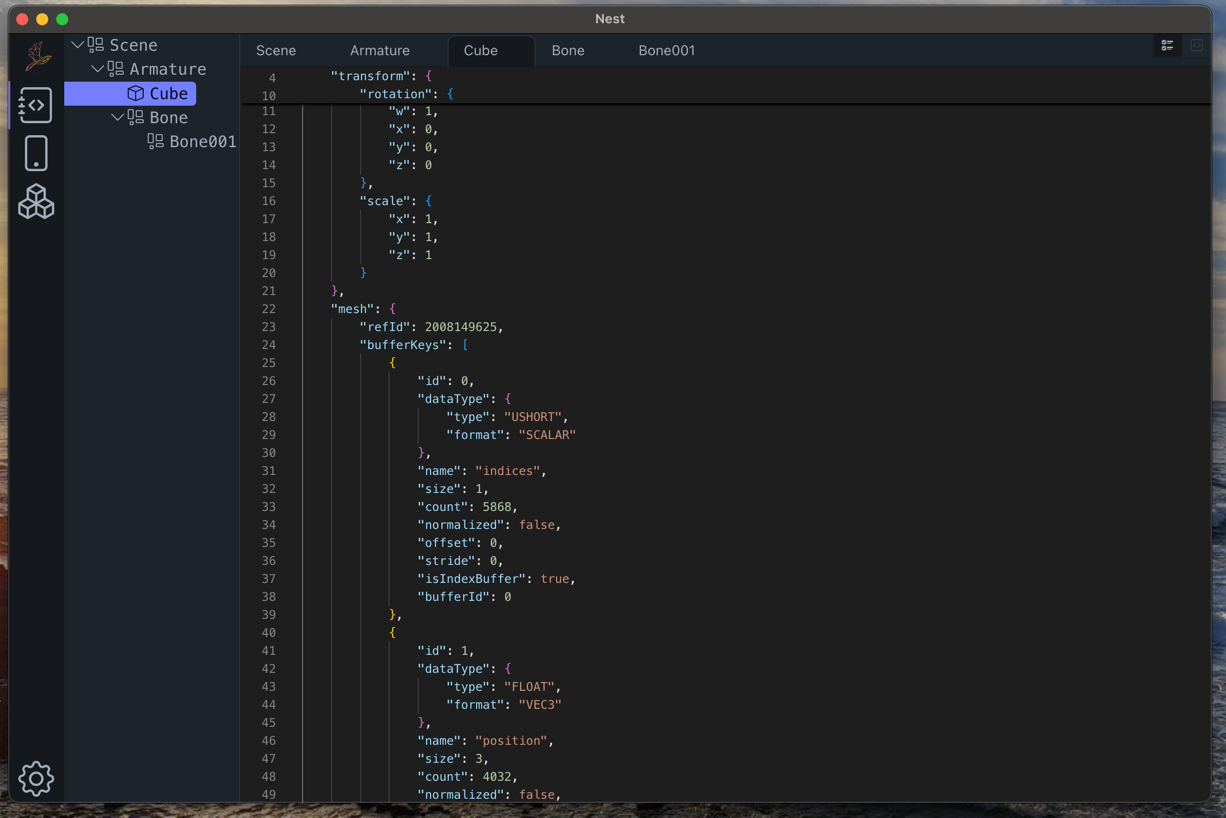Switch to the Bone tab

(x=568, y=50)
